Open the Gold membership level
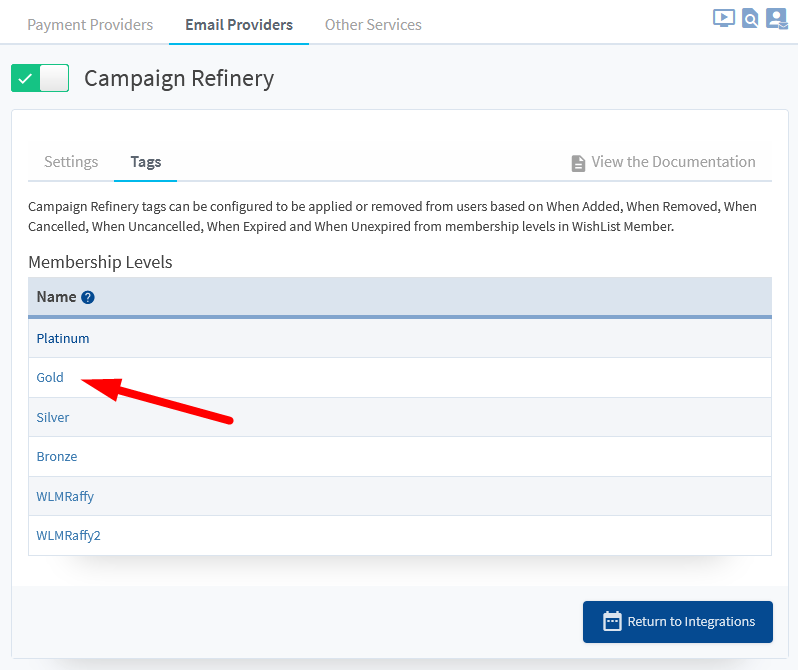The height and width of the screenshot is (670, 798). 50,378
